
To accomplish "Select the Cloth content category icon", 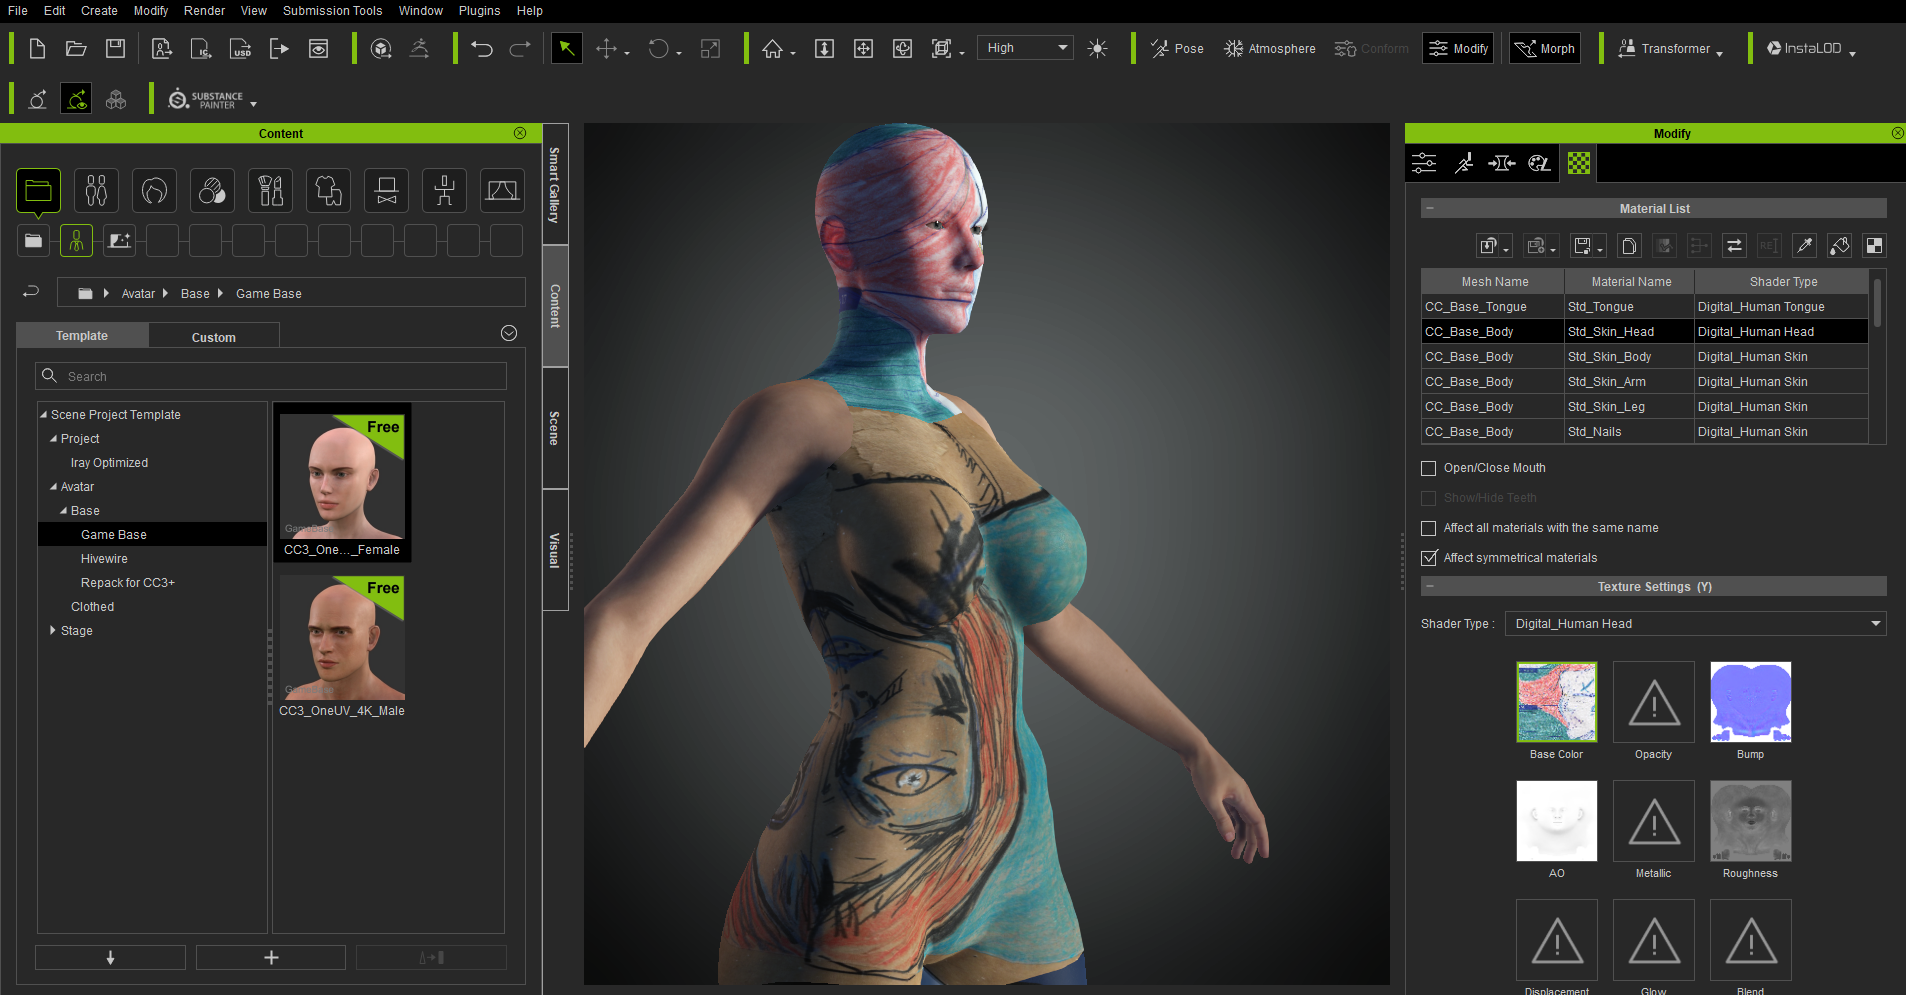I will pyautogui.click(x=328, y=190).
